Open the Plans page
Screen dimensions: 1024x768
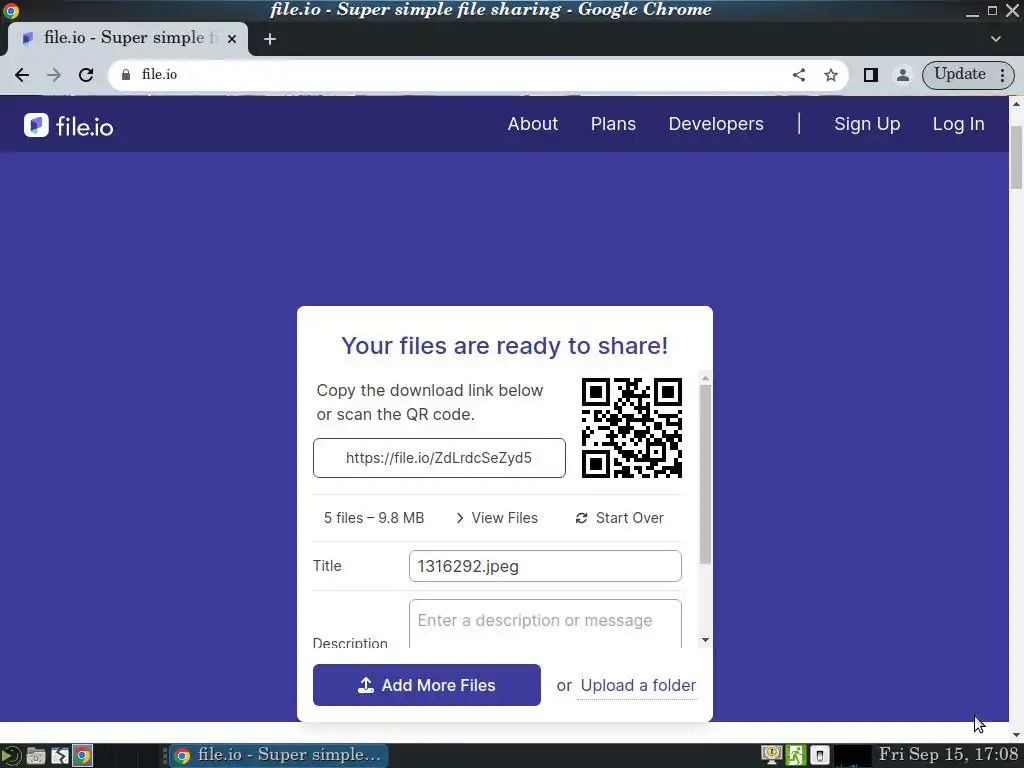[613, 124]
